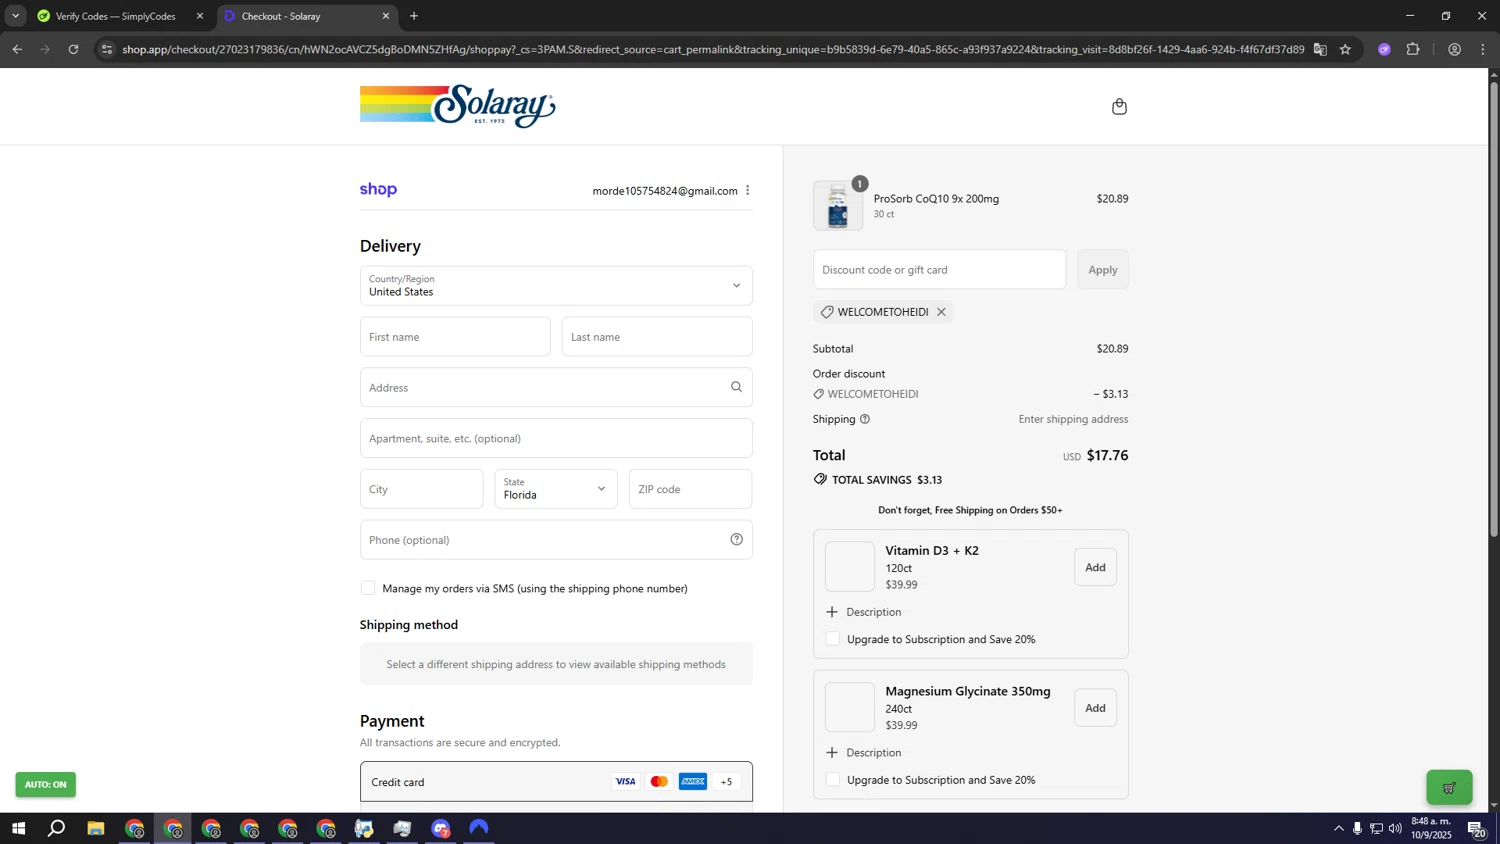Remove the WELCOMETOHEIDI discount code
The width and height of the screenshot is (1500, 844).
(x=941, y=312)
